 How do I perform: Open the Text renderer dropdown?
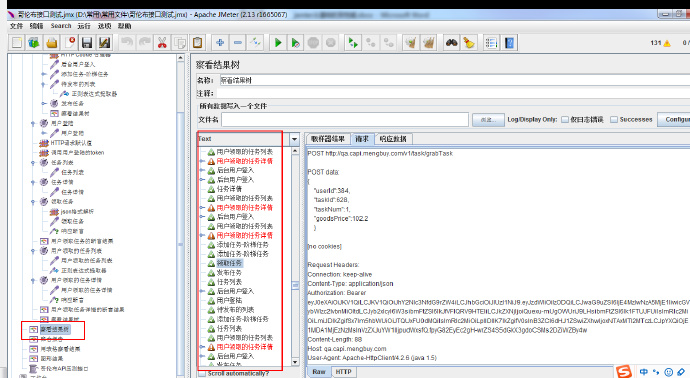(x=294, y=139)
